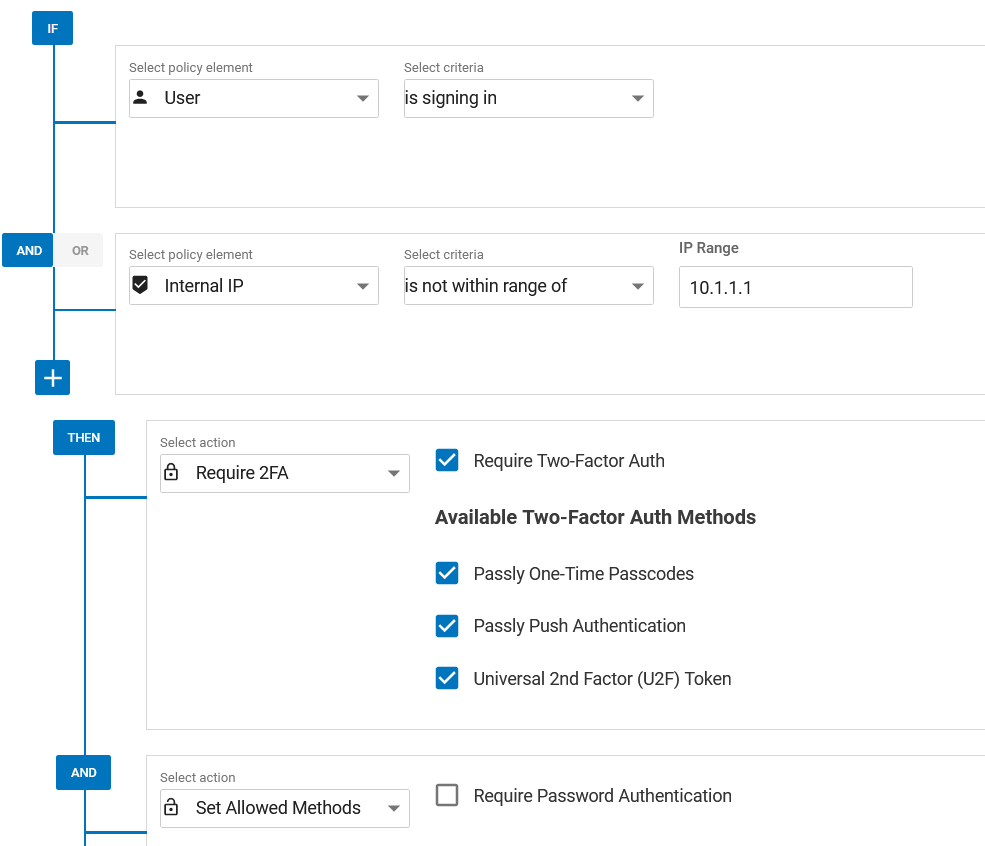Image resolution: width=985 pixels, height=846 pixels.
Task: Open the User policy element dropdown
Action: click(x=254, y=99)
